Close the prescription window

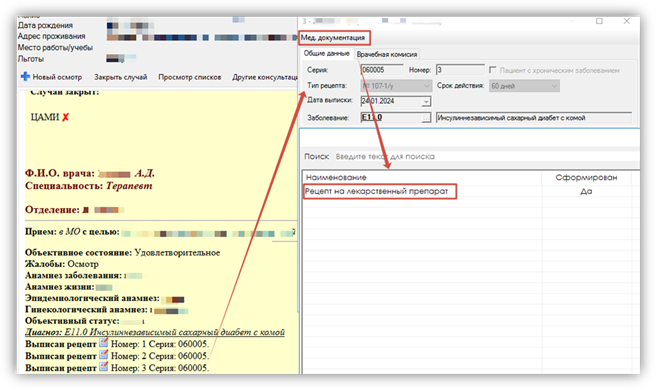click(626, 21)
